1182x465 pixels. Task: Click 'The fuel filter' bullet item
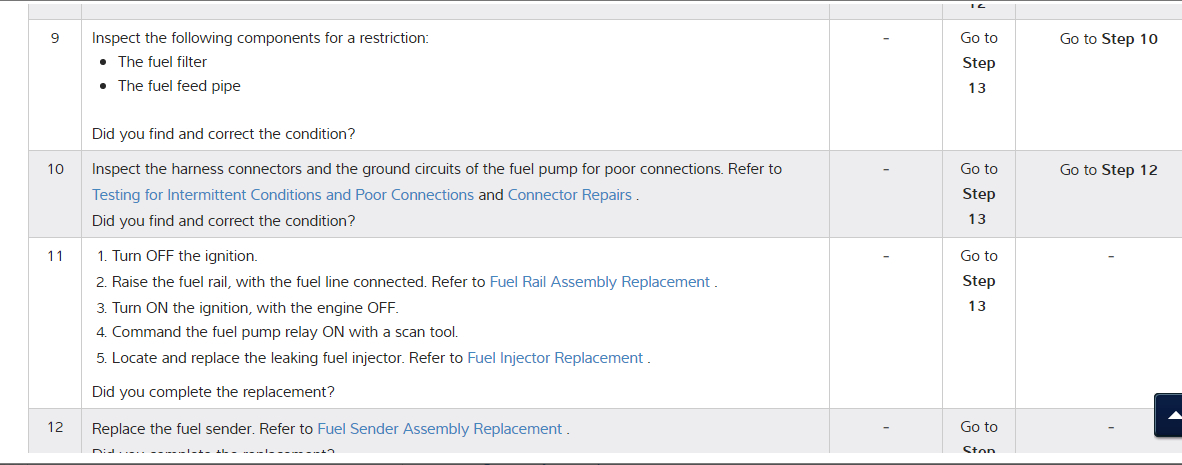(x=162, y=62)
